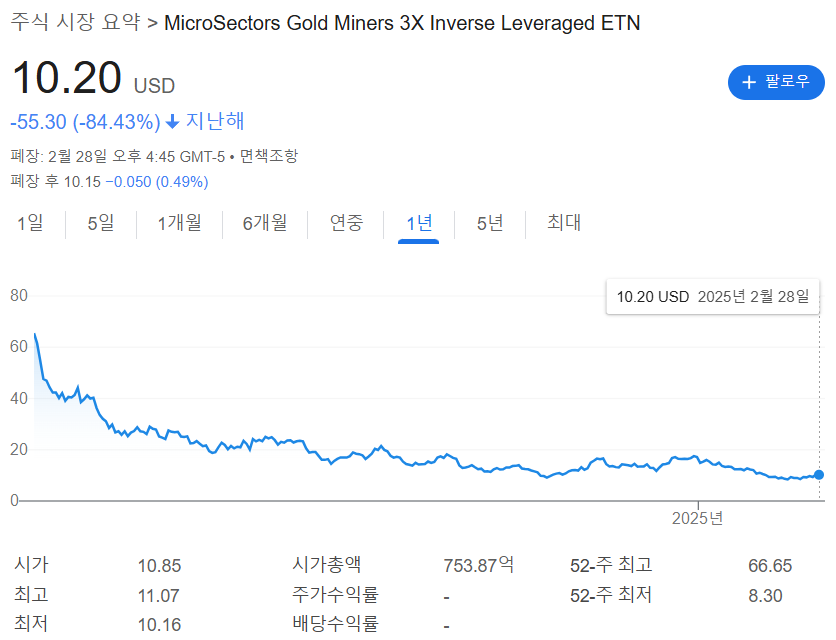Click the 52-주 최저 value 8.30

coord(765,596)
